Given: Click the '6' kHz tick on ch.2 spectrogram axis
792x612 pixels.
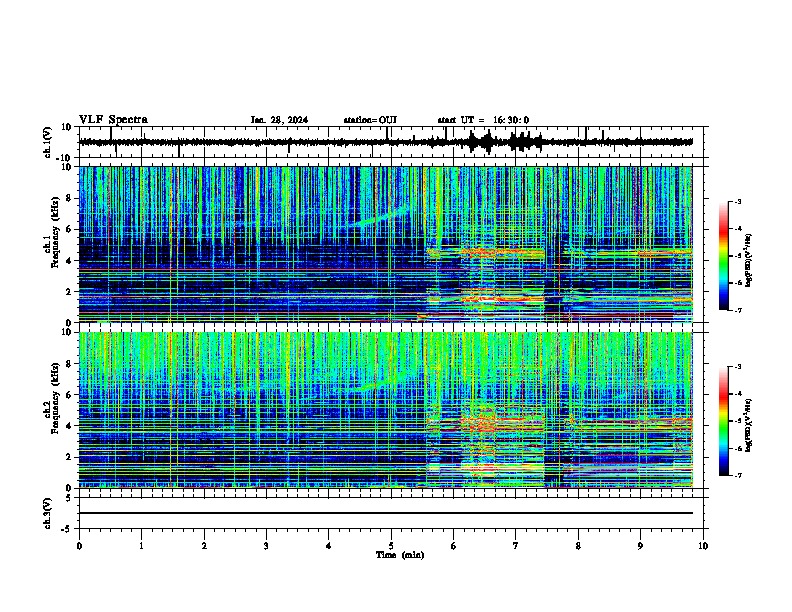Looking at the screenshot, I should click(x=70, y=395).
